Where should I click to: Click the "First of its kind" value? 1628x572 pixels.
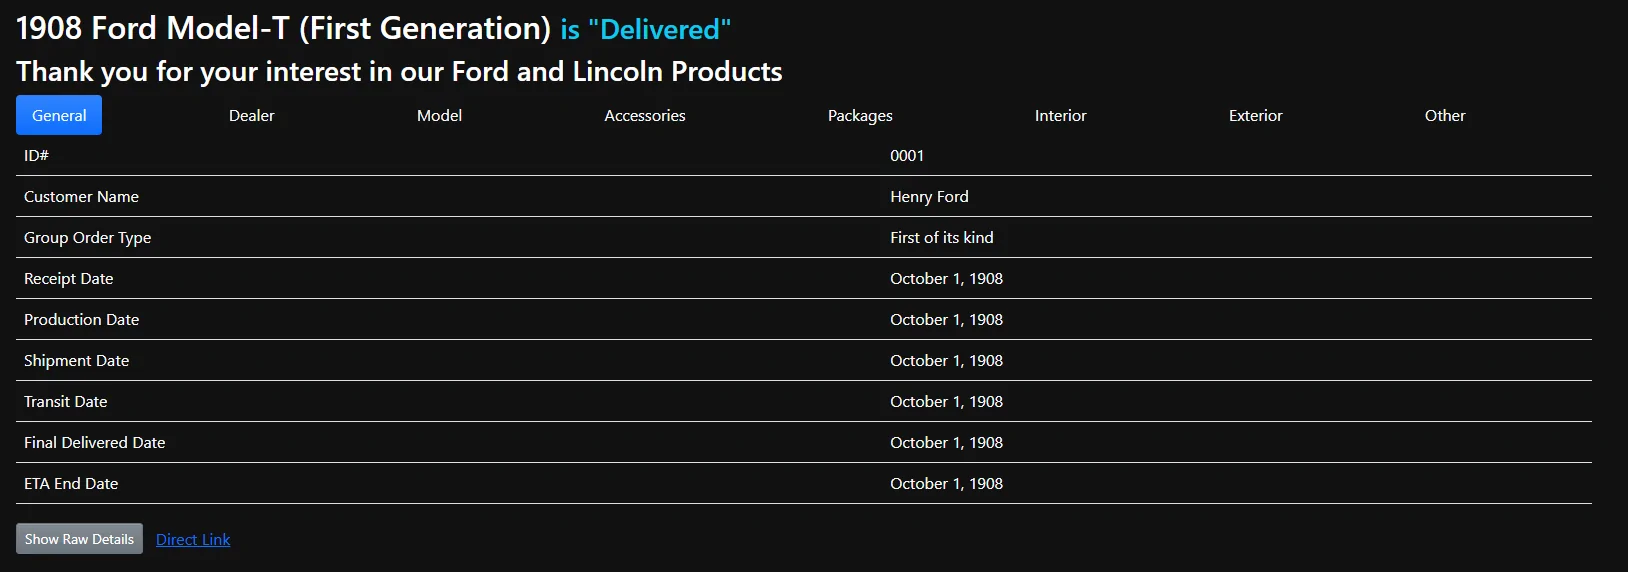tap(942, 237)
